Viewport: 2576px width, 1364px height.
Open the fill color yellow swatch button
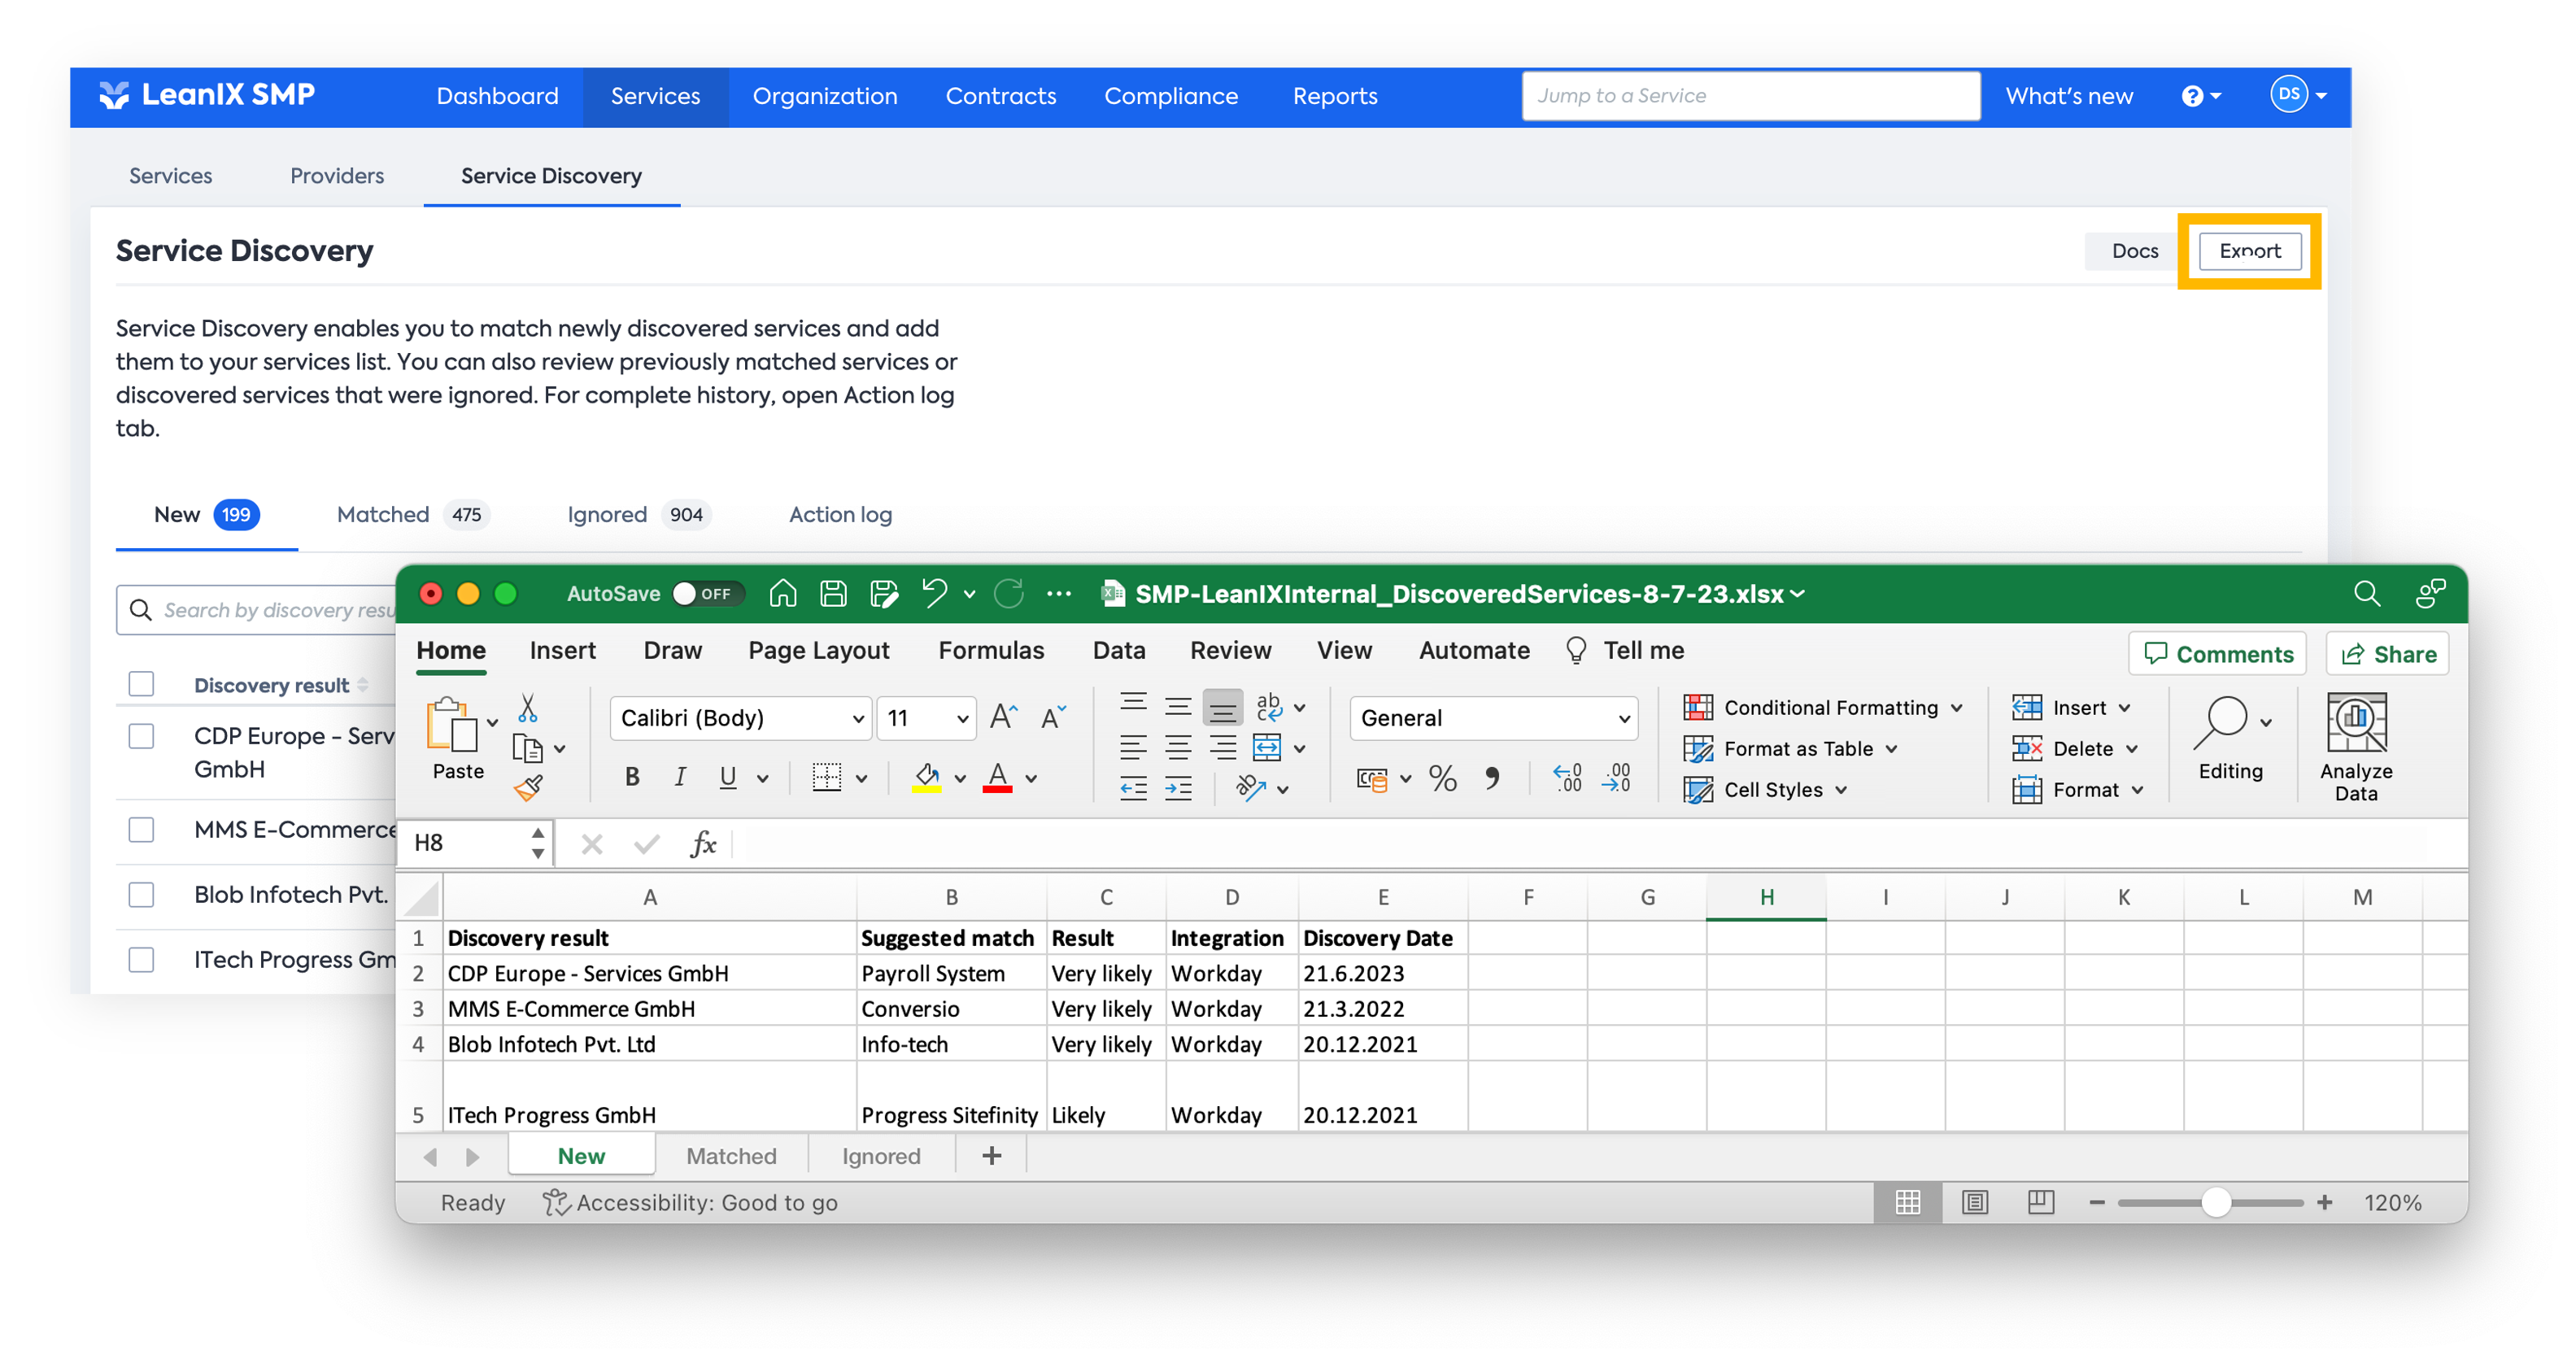click(x=927, y=777)
